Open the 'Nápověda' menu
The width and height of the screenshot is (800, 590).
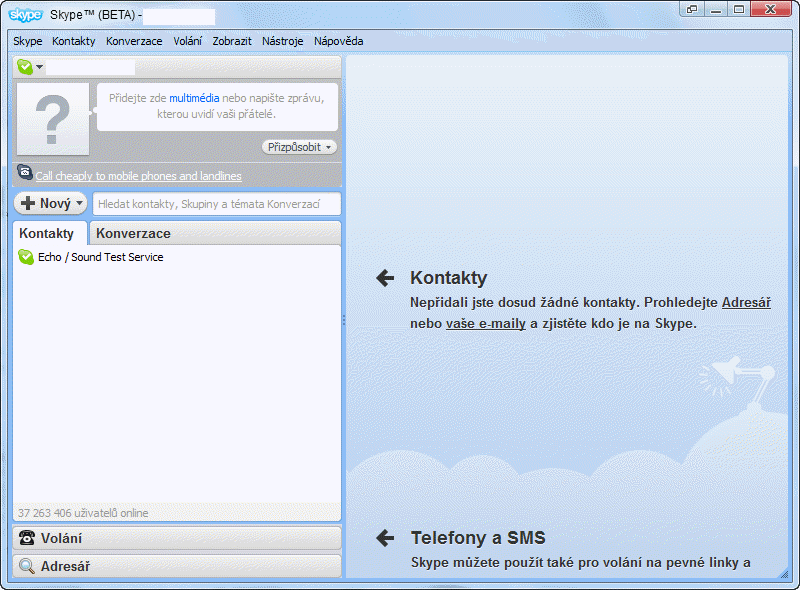click(x=338, y=41)
